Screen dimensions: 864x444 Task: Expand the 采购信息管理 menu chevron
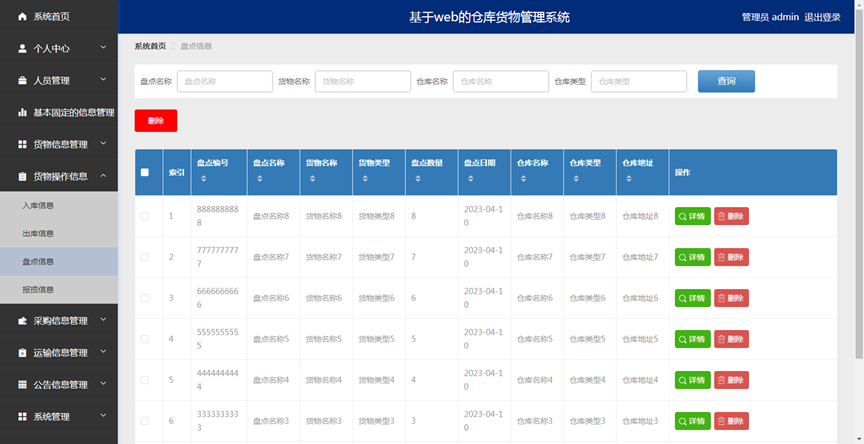coord(103,320)
